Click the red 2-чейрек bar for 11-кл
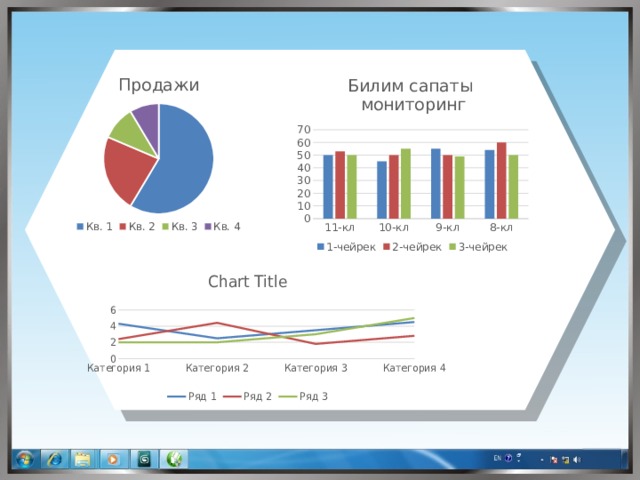Viewport: 640px width, 480px height. [340, 185]
